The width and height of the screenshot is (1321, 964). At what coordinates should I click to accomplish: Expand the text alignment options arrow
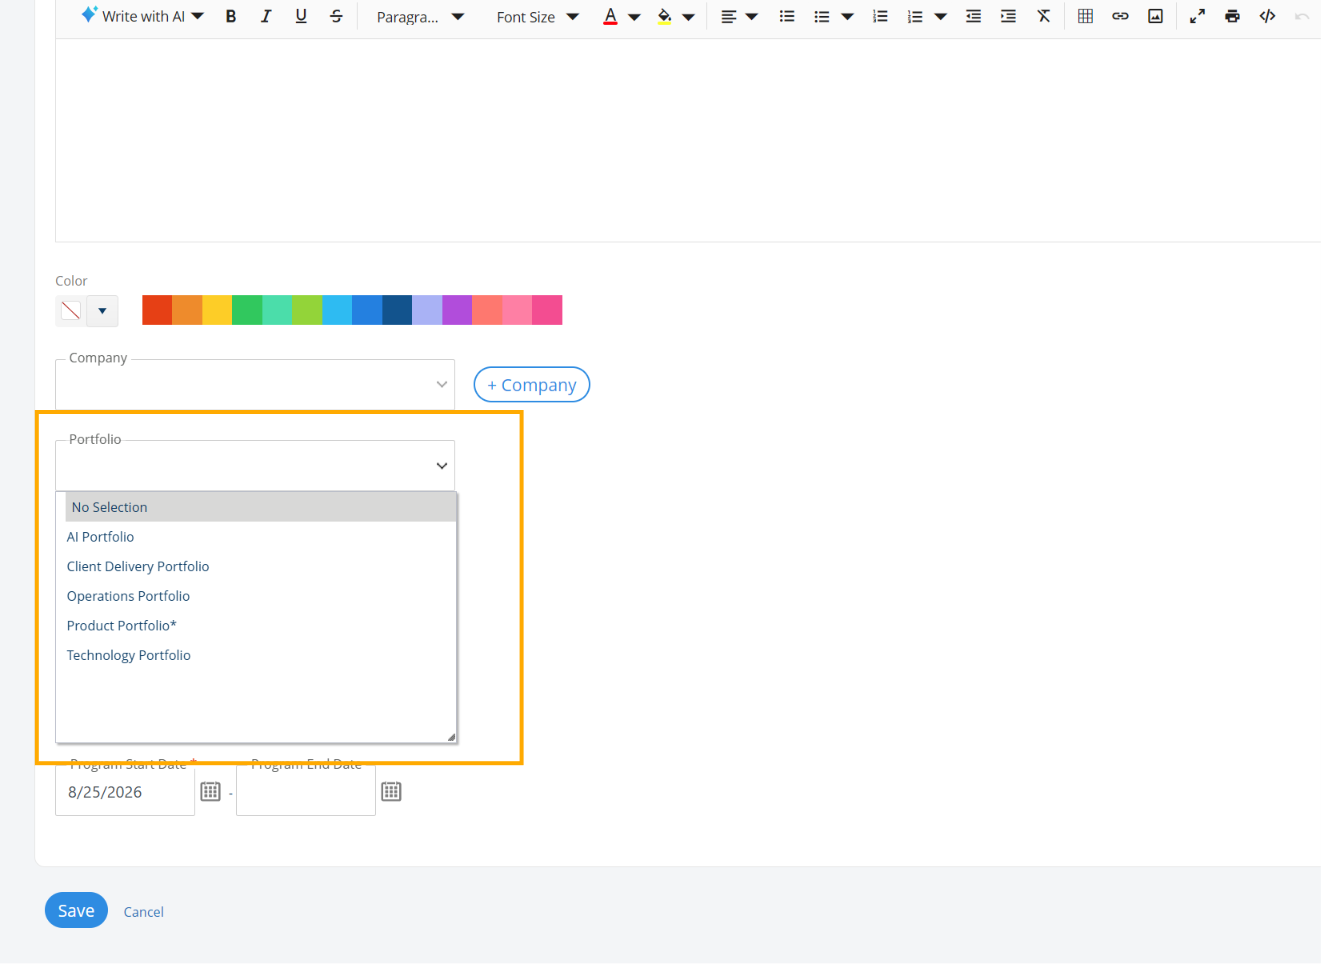752,17
